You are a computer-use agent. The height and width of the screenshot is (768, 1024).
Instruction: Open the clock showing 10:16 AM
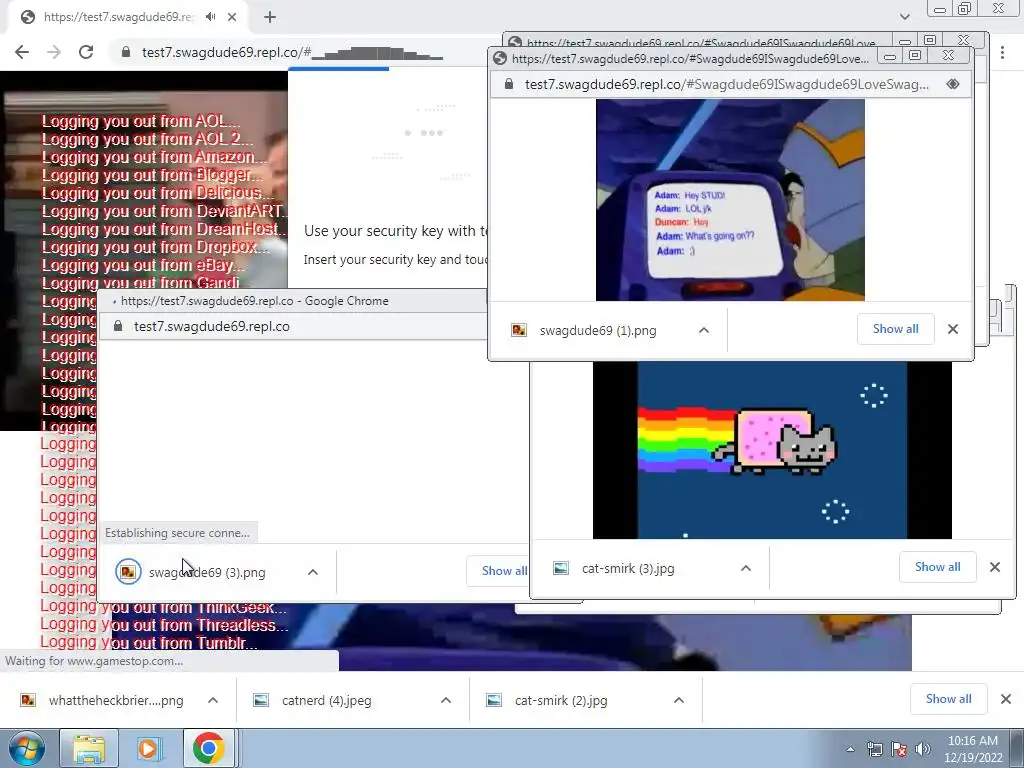coord(973,749)
